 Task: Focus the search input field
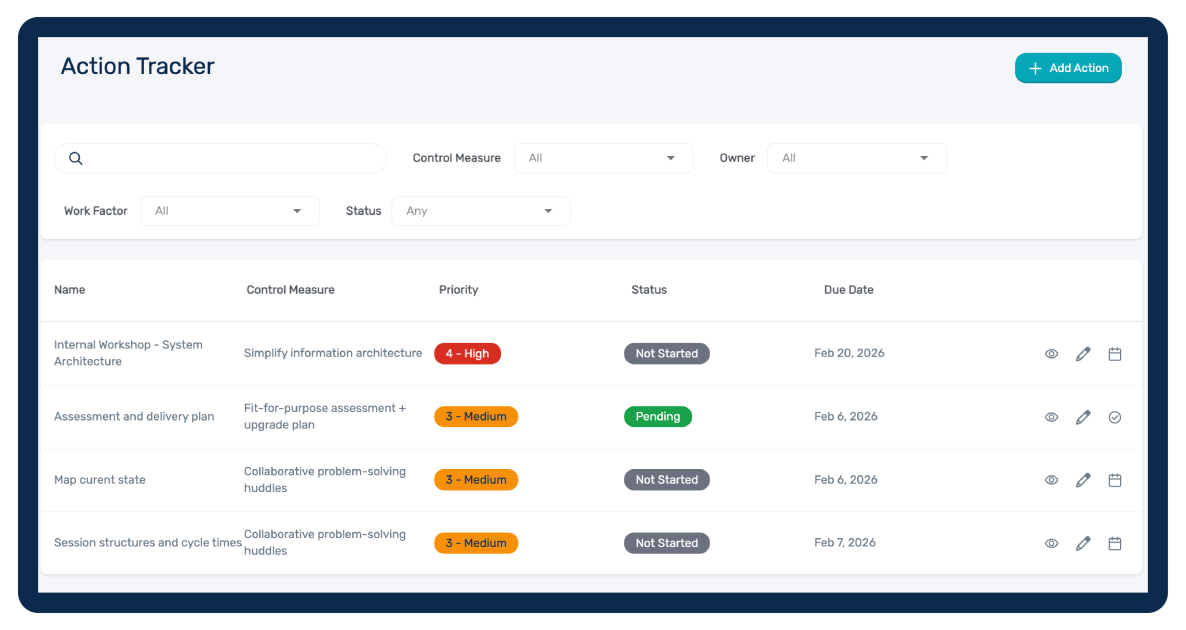coord(230,158)
